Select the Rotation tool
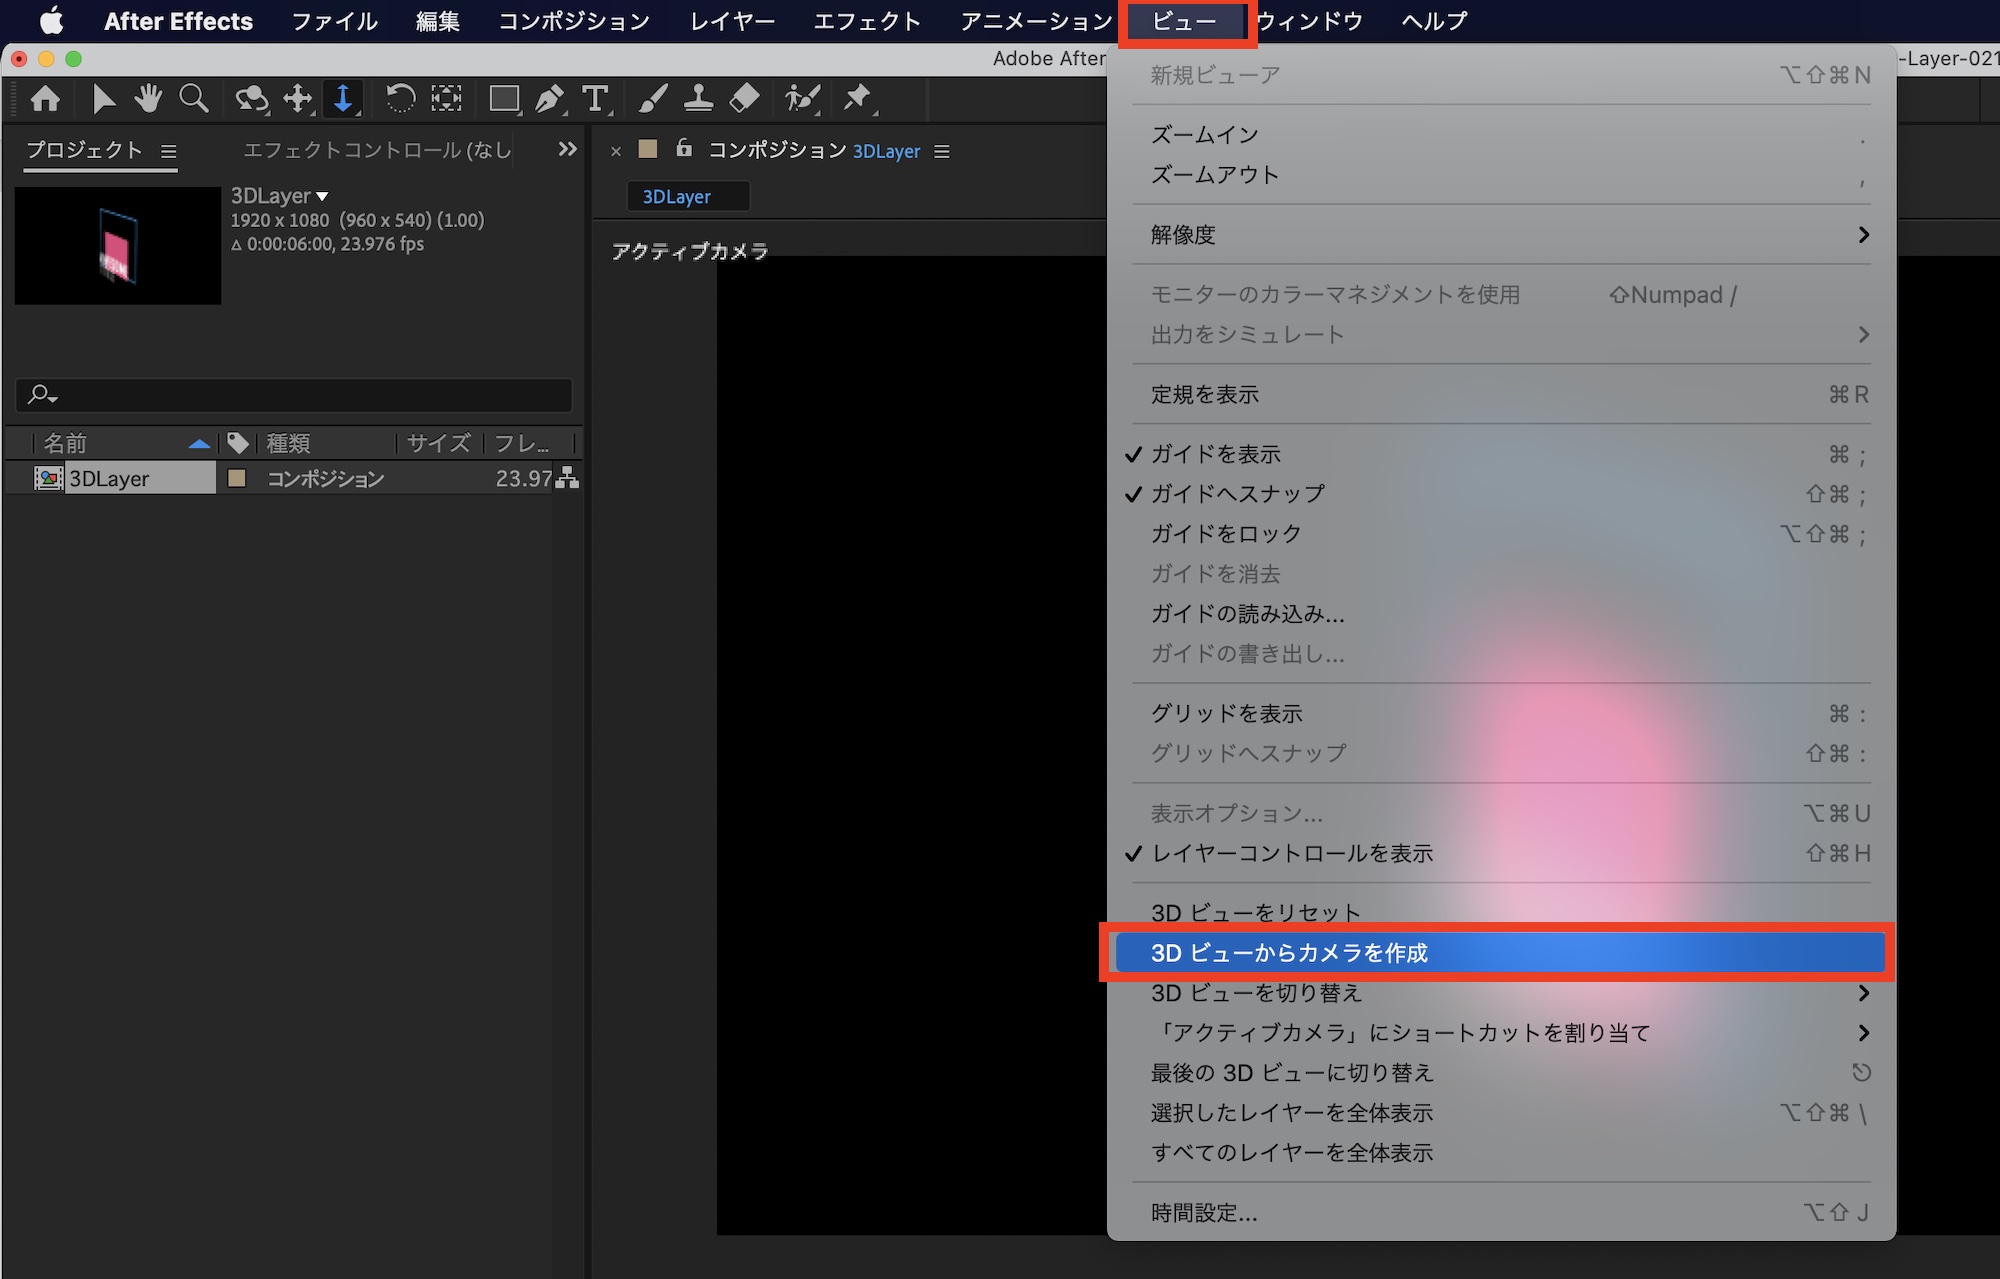 tap(400, 98)
